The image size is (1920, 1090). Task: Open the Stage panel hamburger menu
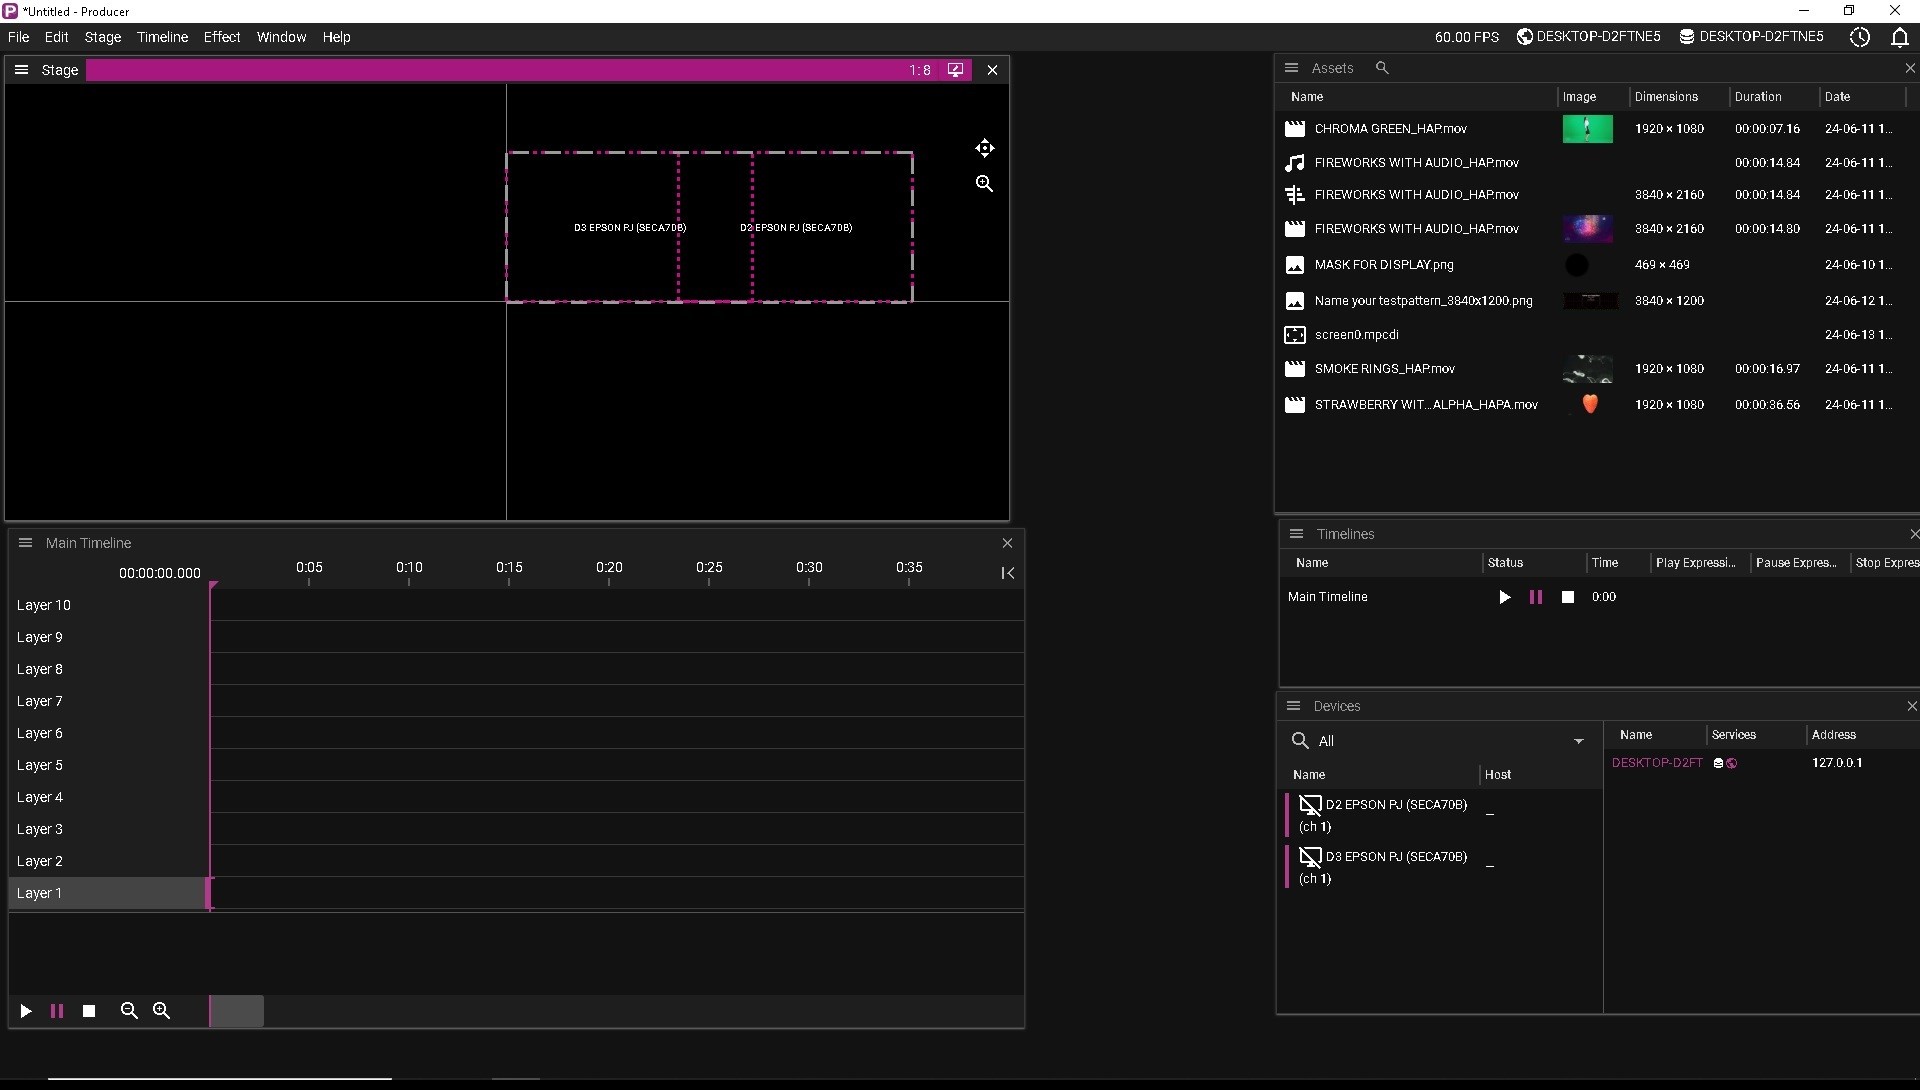[21, 70]
